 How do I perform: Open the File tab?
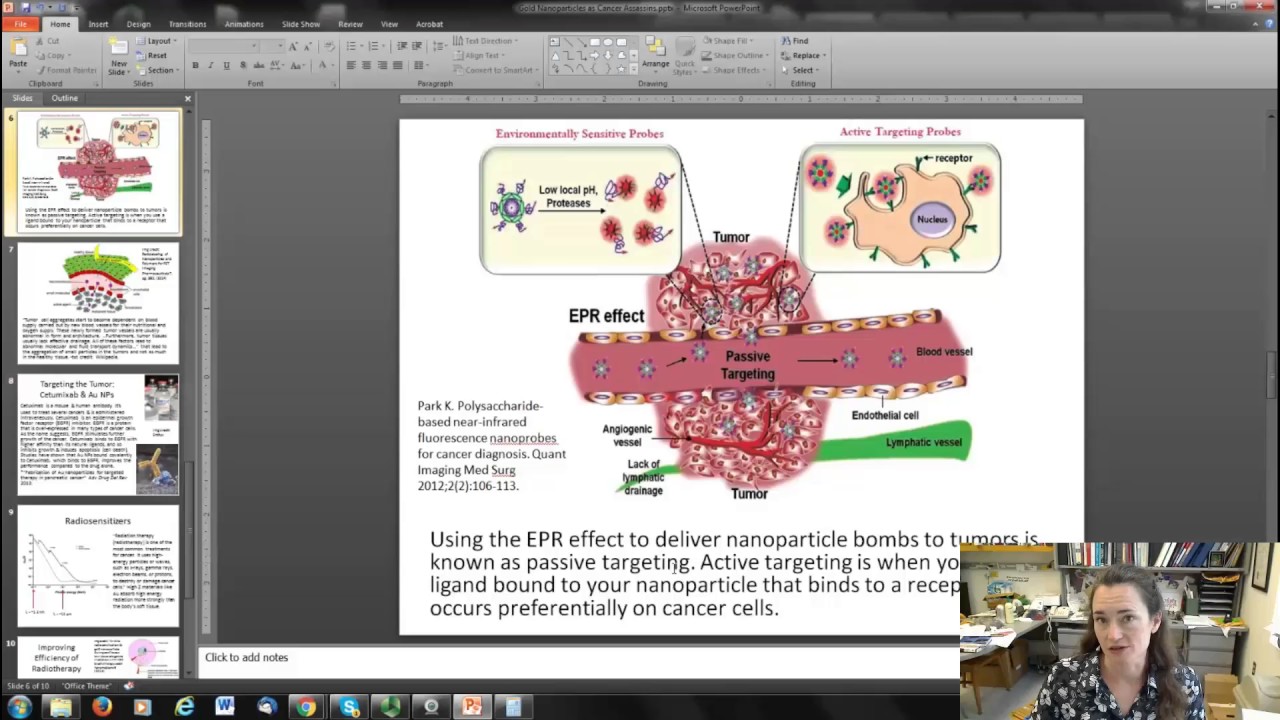coord(19,24)
